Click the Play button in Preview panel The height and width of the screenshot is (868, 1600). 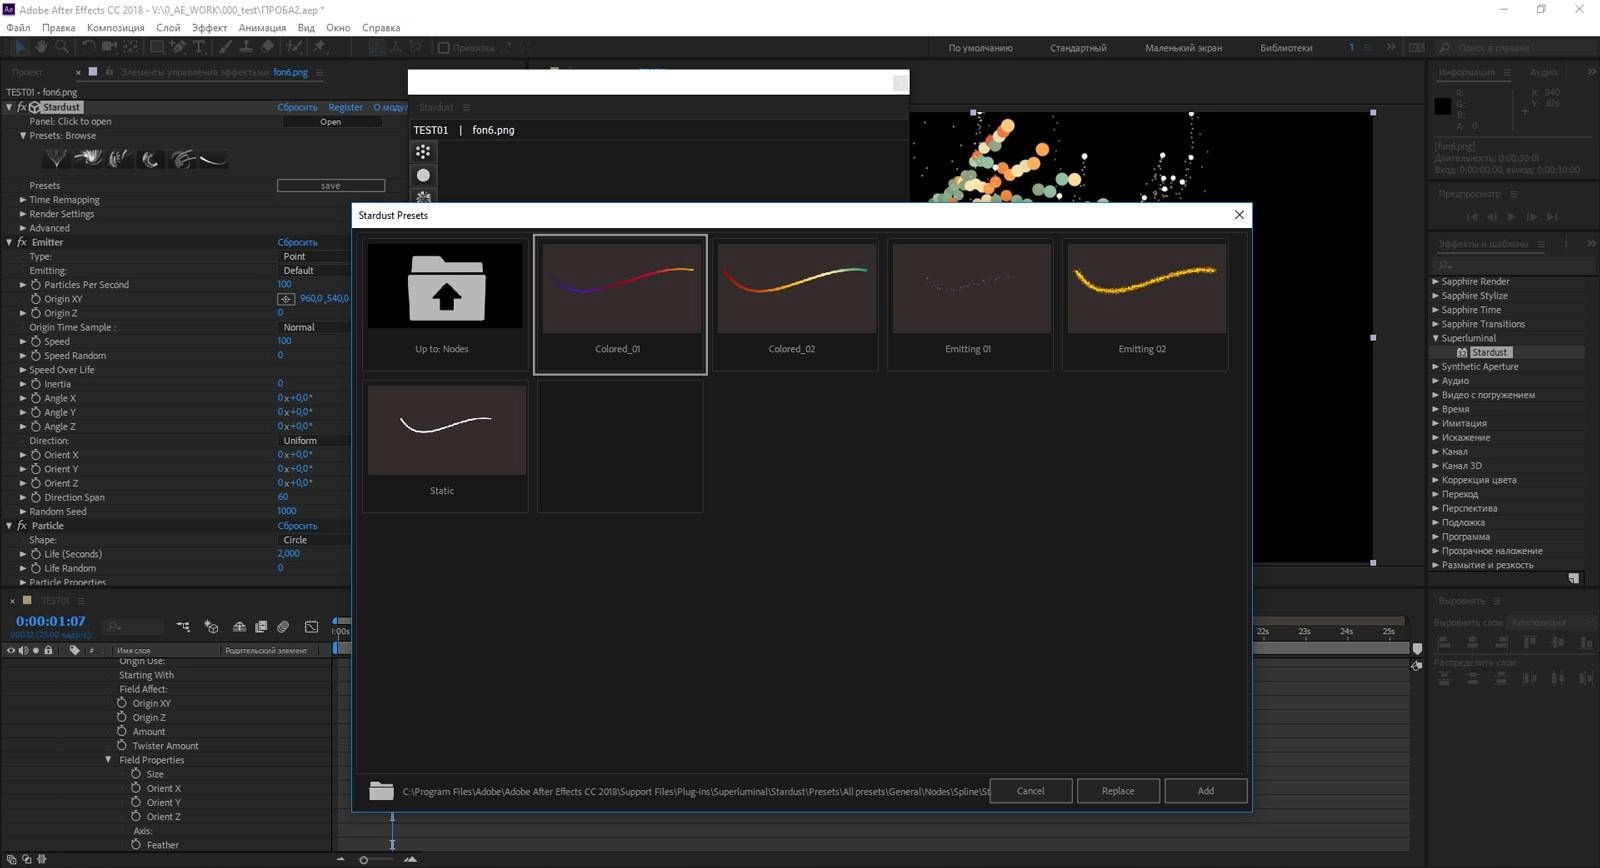[x=1511, y=216]
